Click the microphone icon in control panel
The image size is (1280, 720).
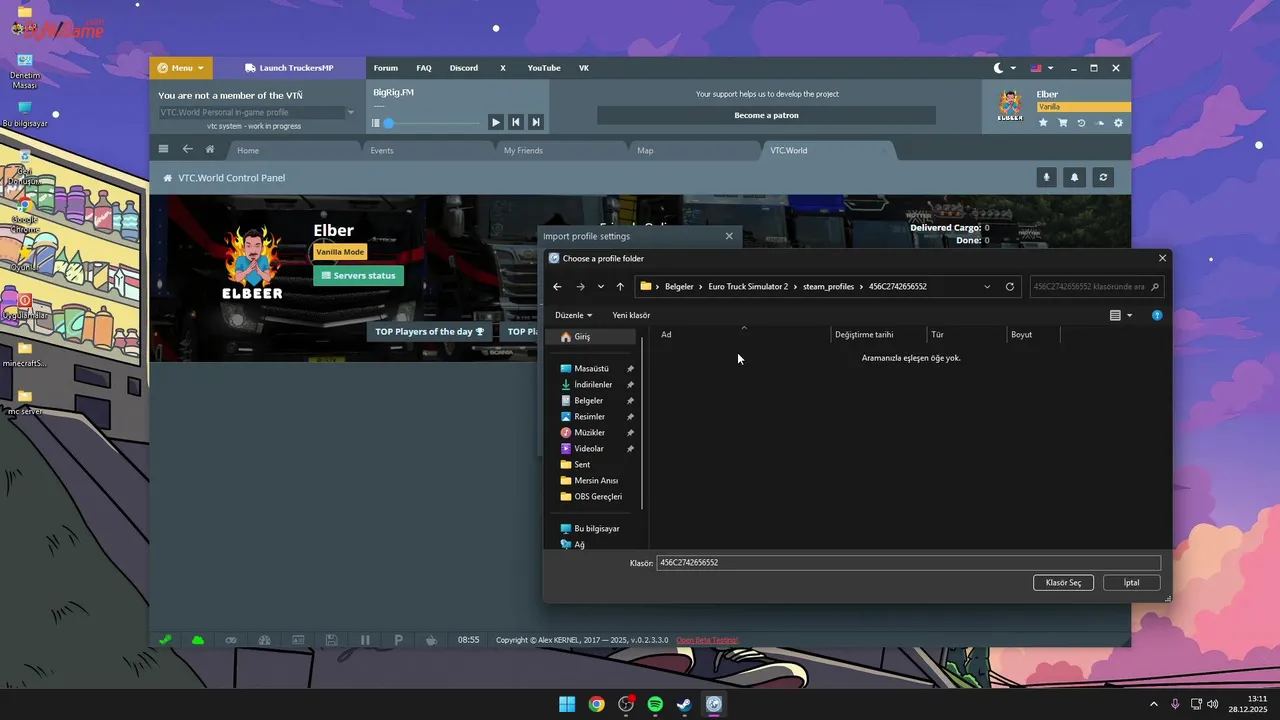1047,177
